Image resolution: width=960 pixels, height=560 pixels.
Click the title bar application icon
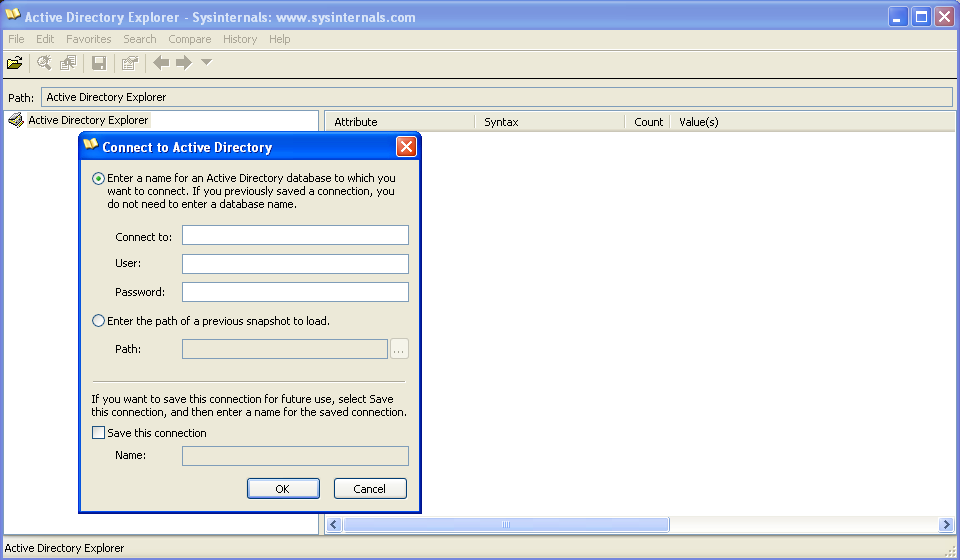(13, 15)
